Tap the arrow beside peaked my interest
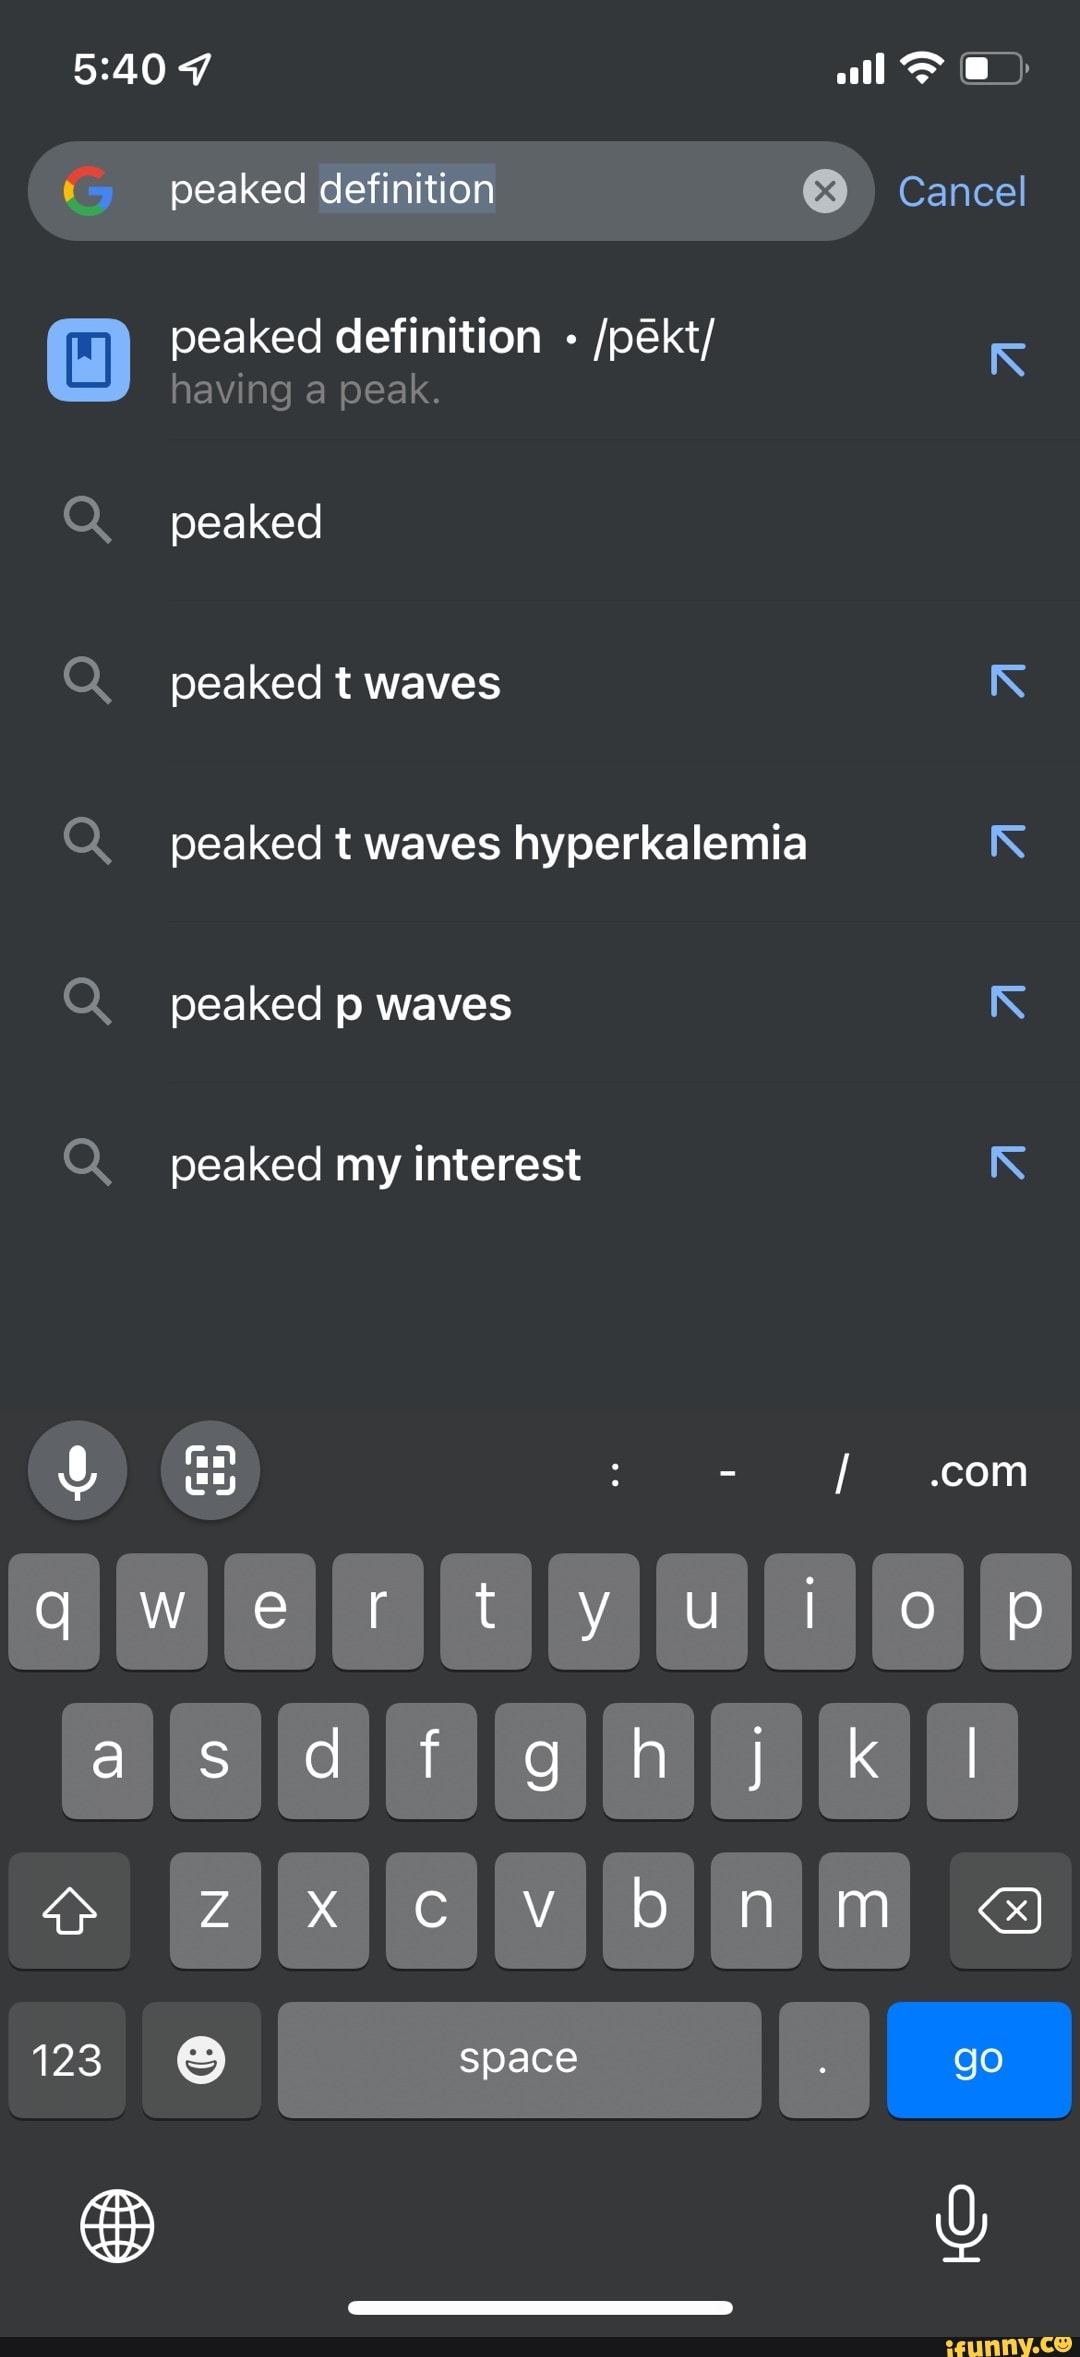 point(1009,1164)
